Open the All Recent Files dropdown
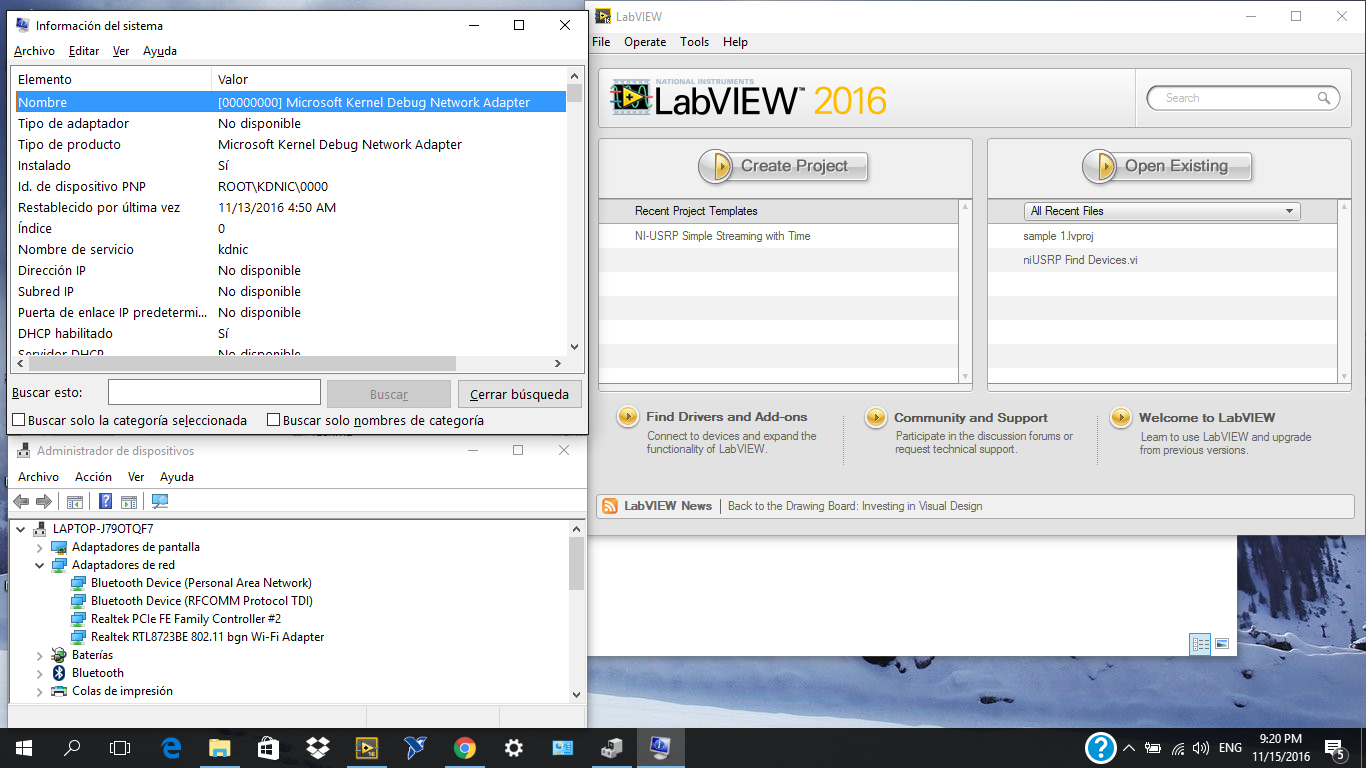The width and height of the screenshot is (1366, 768). pyautogui.click(x=1162, y=211)
